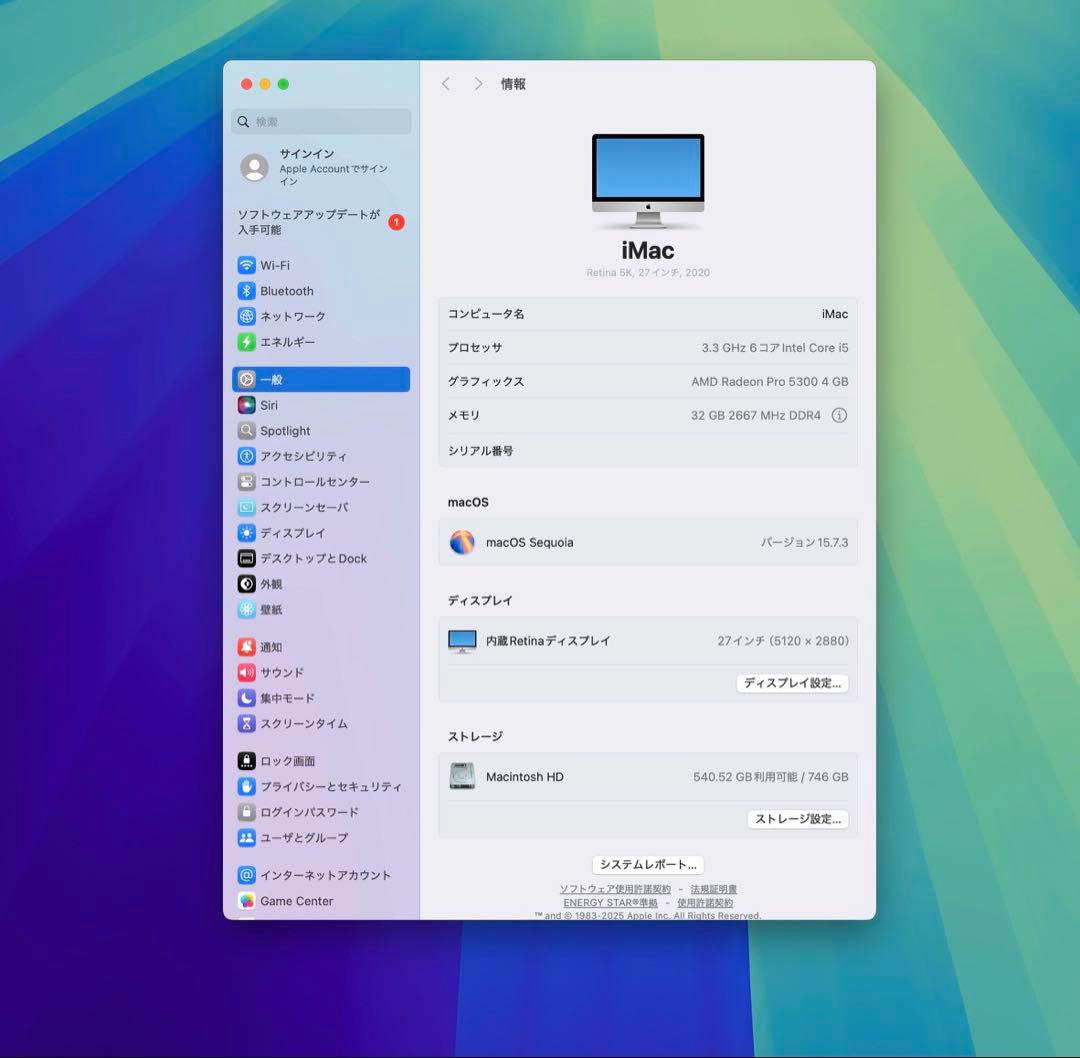Select the 通知 (Notifications) bell icon
1080x1058 pixels.
click(x=248, y=647)
